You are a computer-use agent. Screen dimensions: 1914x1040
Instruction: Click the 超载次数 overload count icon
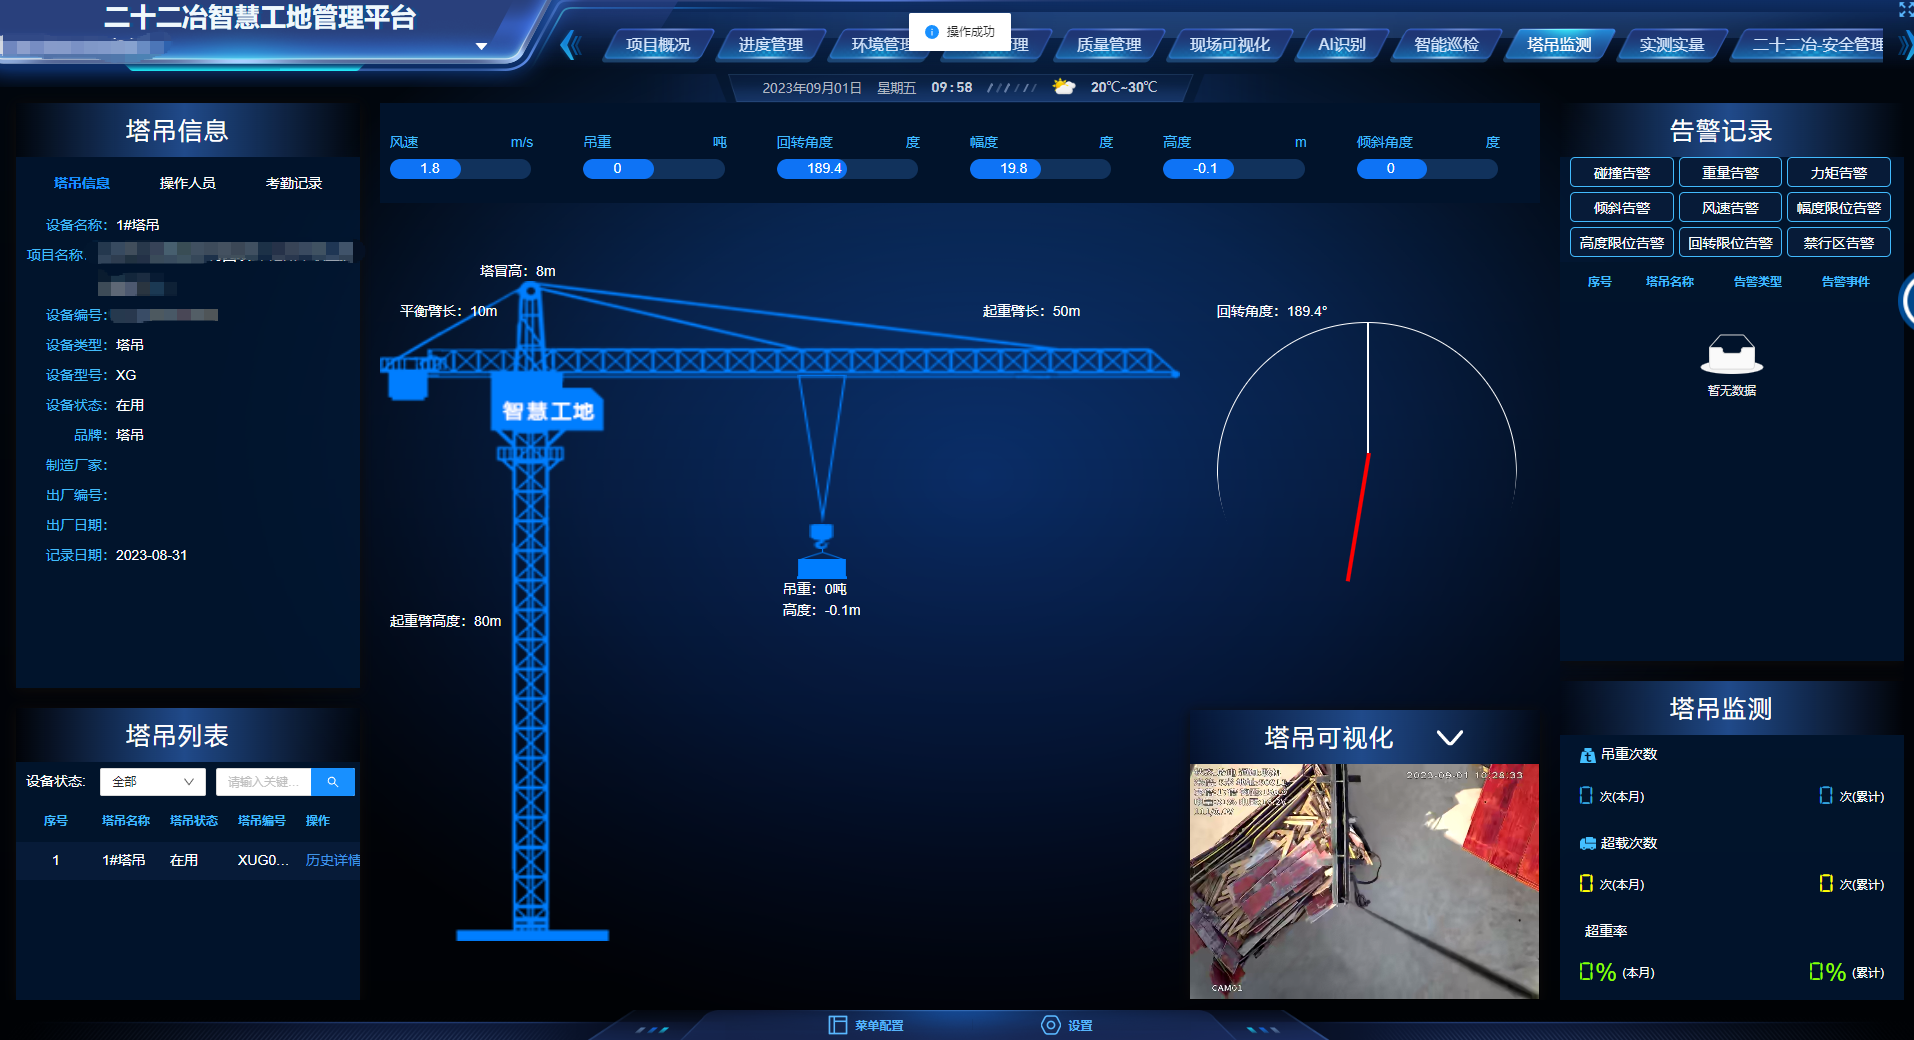[1587, 843]
